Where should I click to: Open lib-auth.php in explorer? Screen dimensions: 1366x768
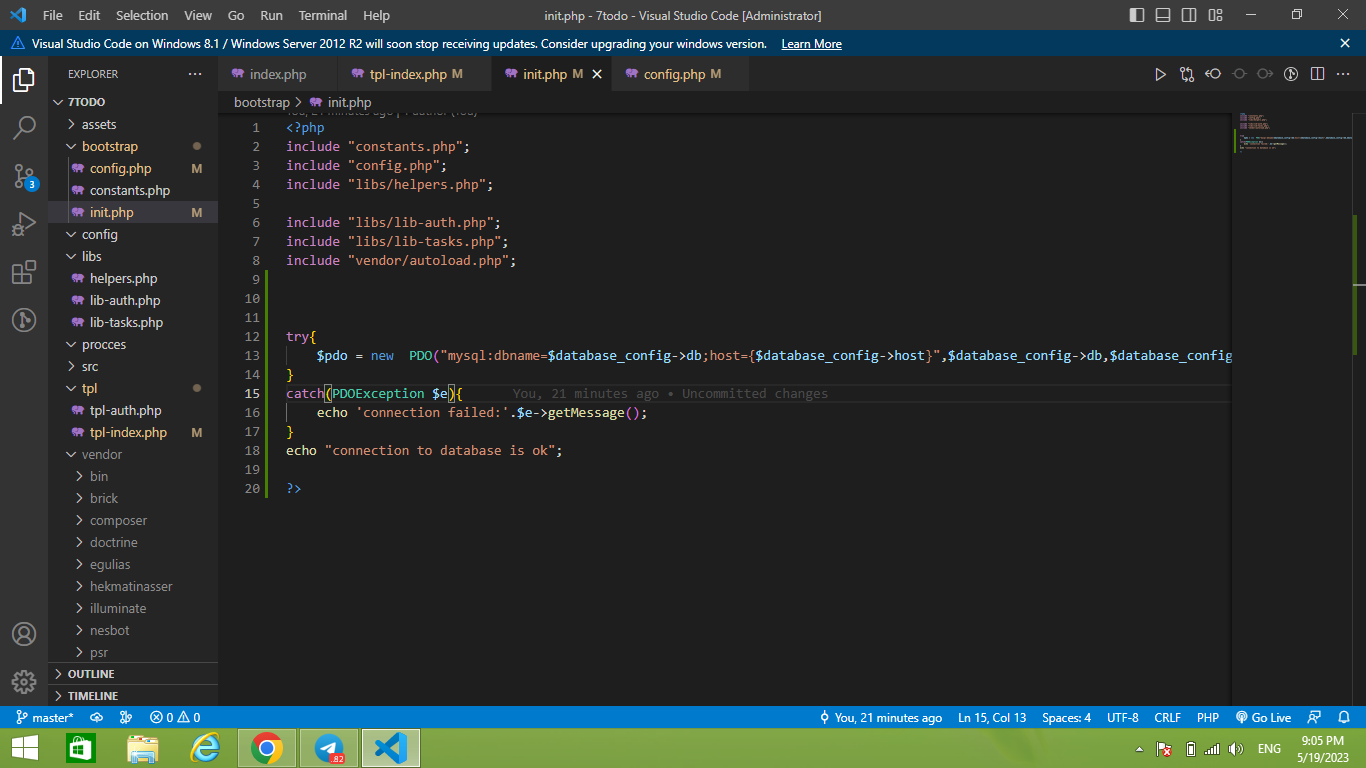pyautogui.click(x=133, y=300)
